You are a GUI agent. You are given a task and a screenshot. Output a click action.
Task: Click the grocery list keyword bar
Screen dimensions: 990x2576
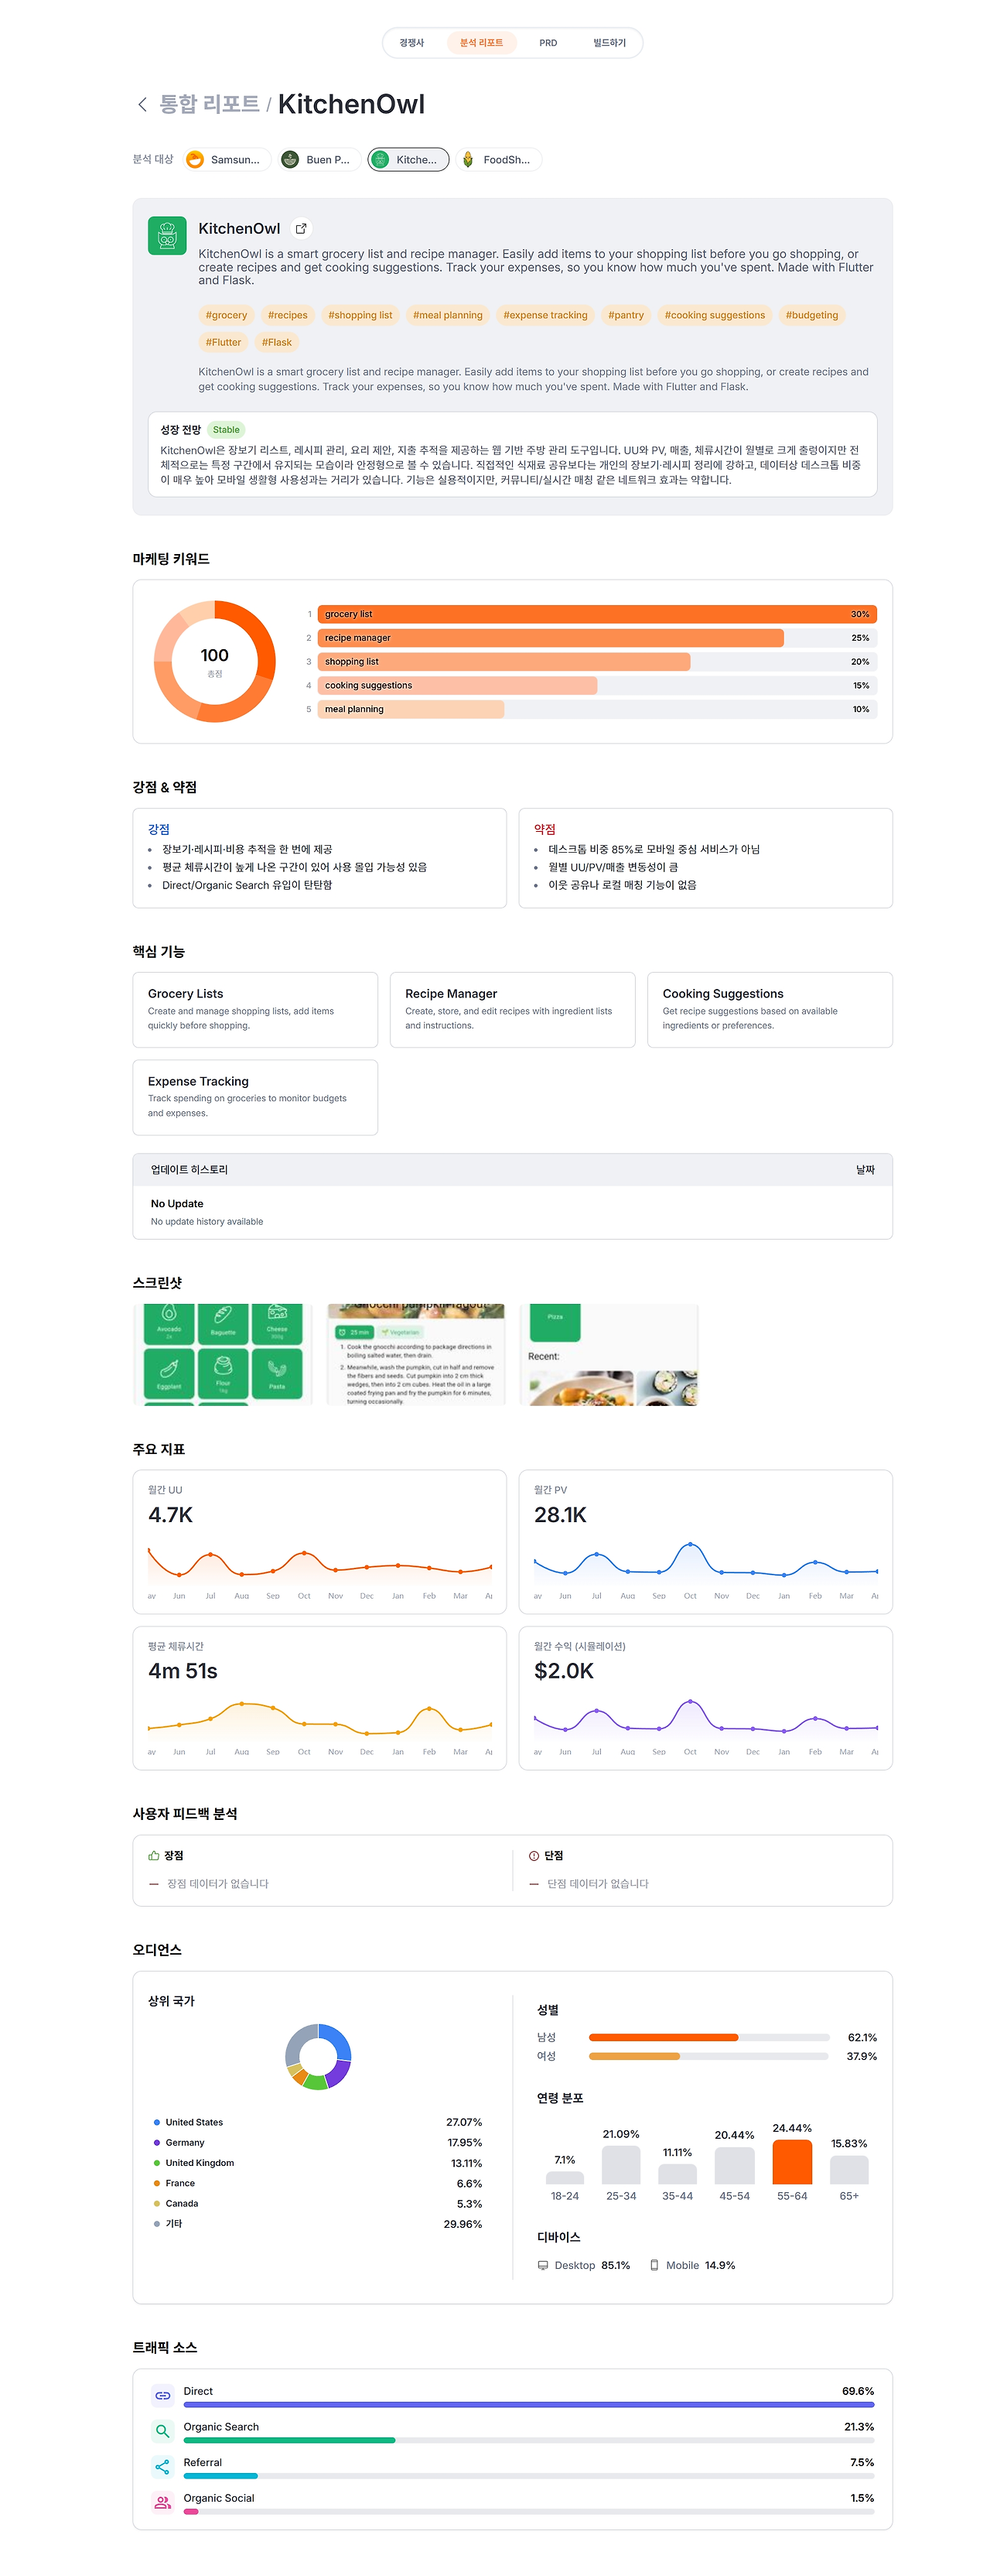(x=597, y=614)
